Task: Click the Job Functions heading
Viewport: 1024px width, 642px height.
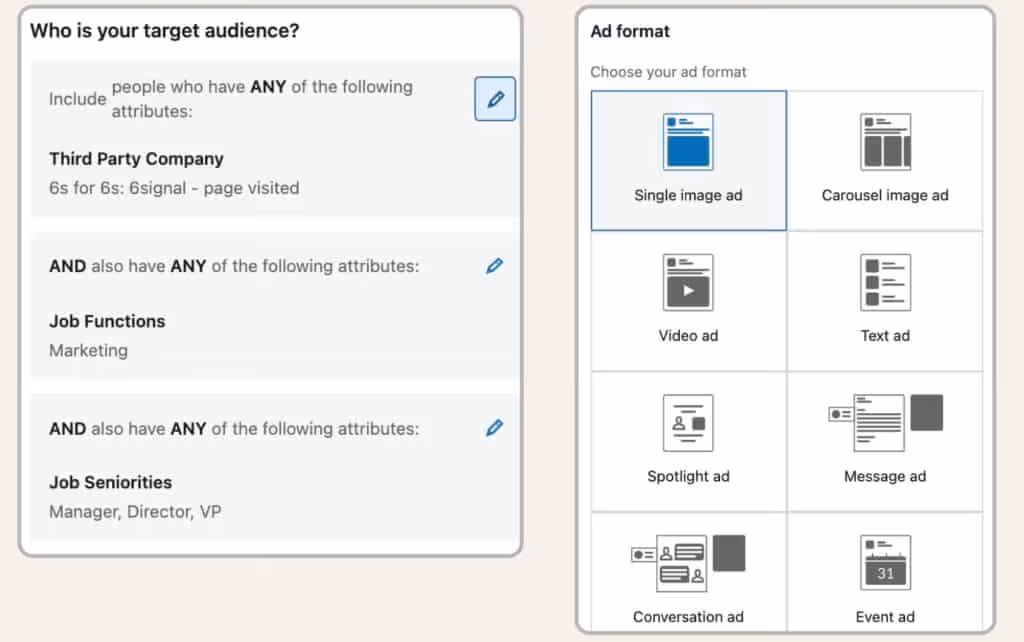Action: (107, 321)
